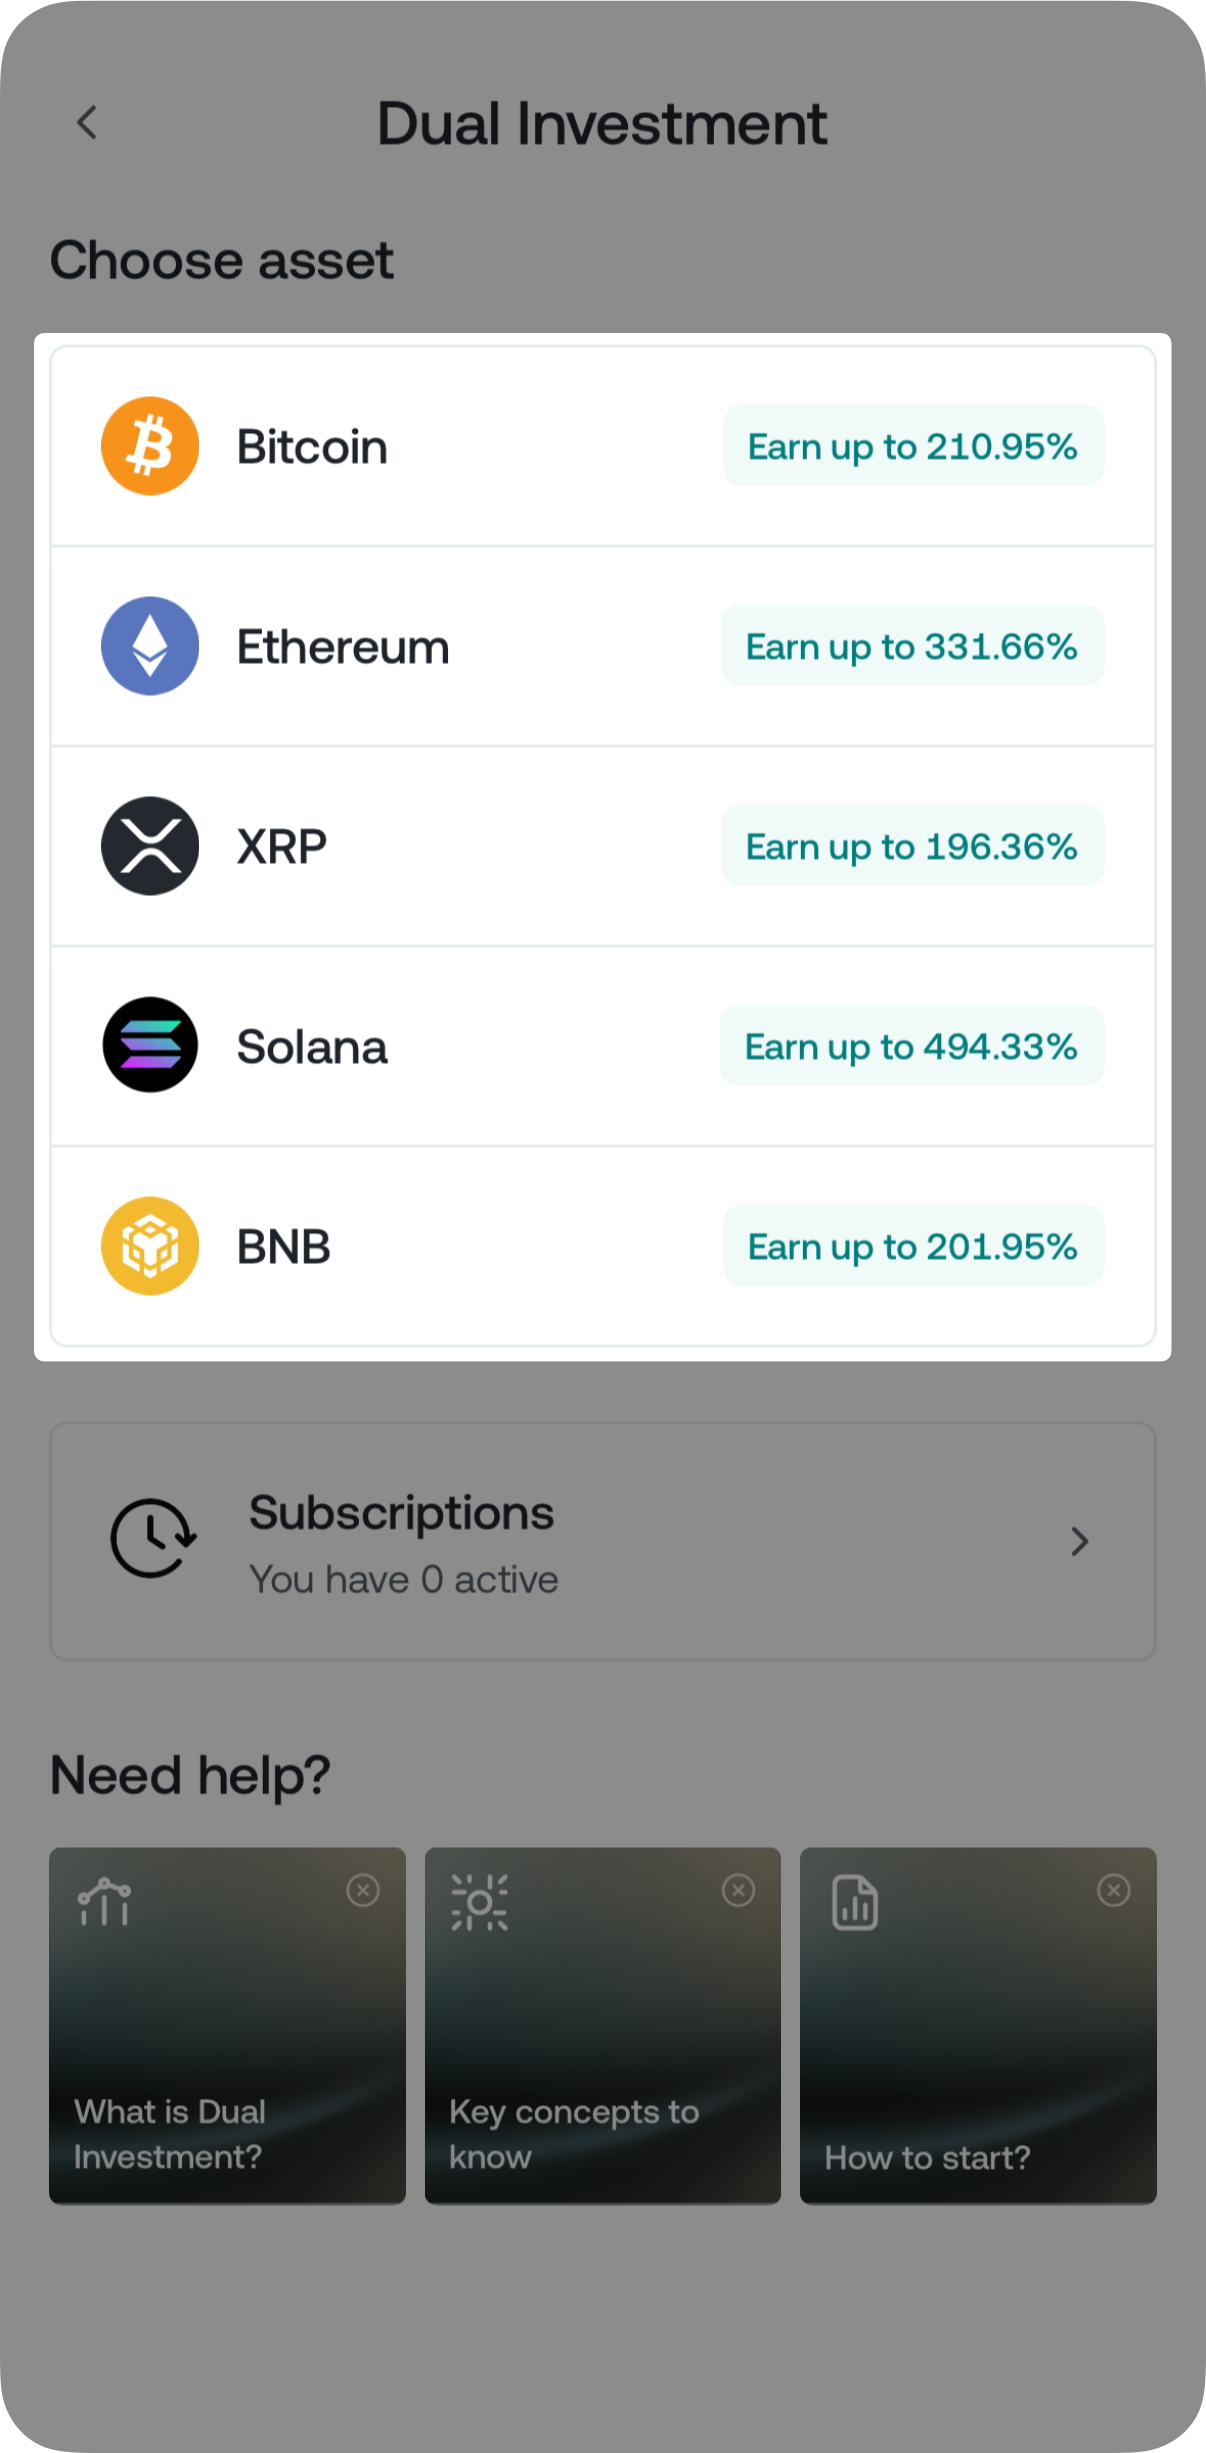Choose the BNB asset name
The width and height of the screenshot is (1206, 2453).
(284, 1247)
